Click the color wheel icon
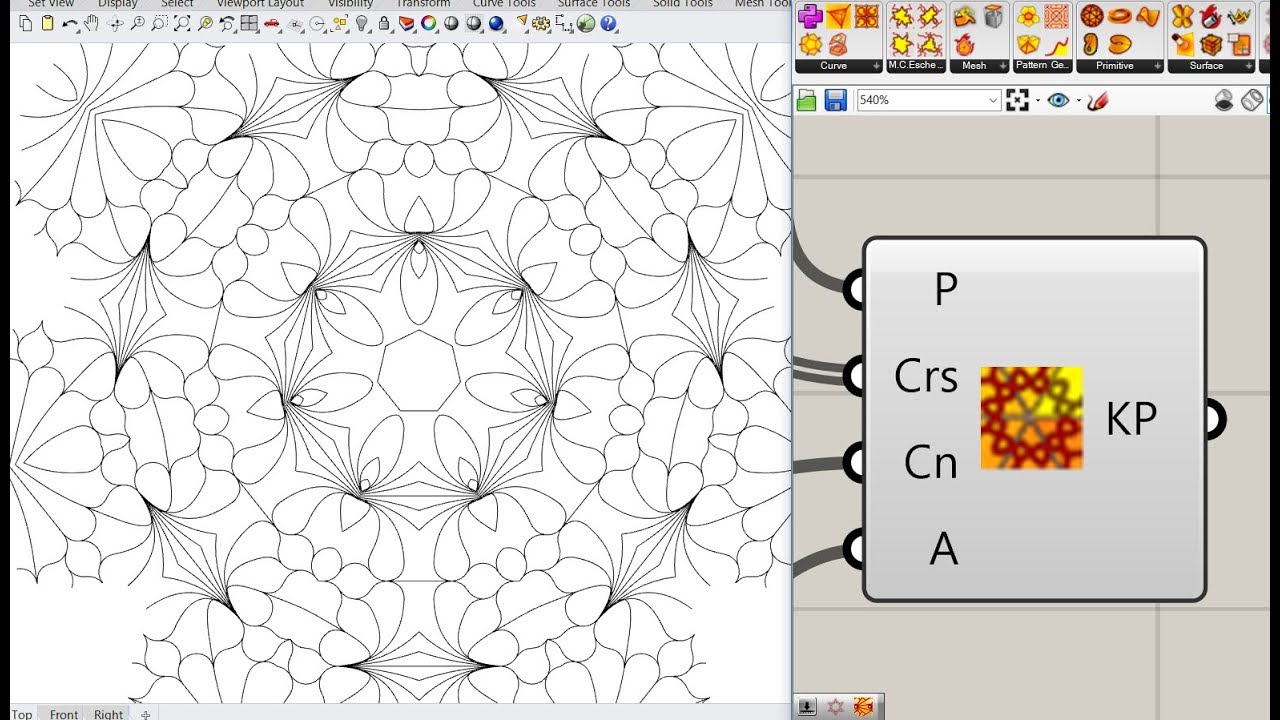The image size is (1280, 720). (x=429, y=24)
